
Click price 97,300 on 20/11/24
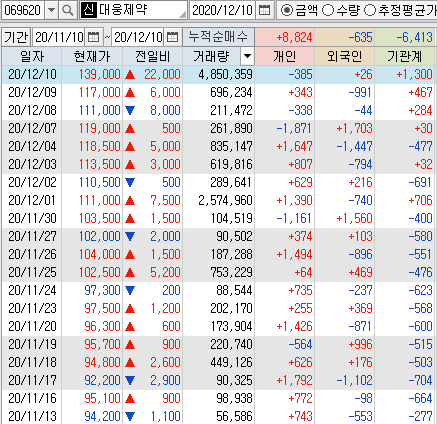(x=102, y=290)
